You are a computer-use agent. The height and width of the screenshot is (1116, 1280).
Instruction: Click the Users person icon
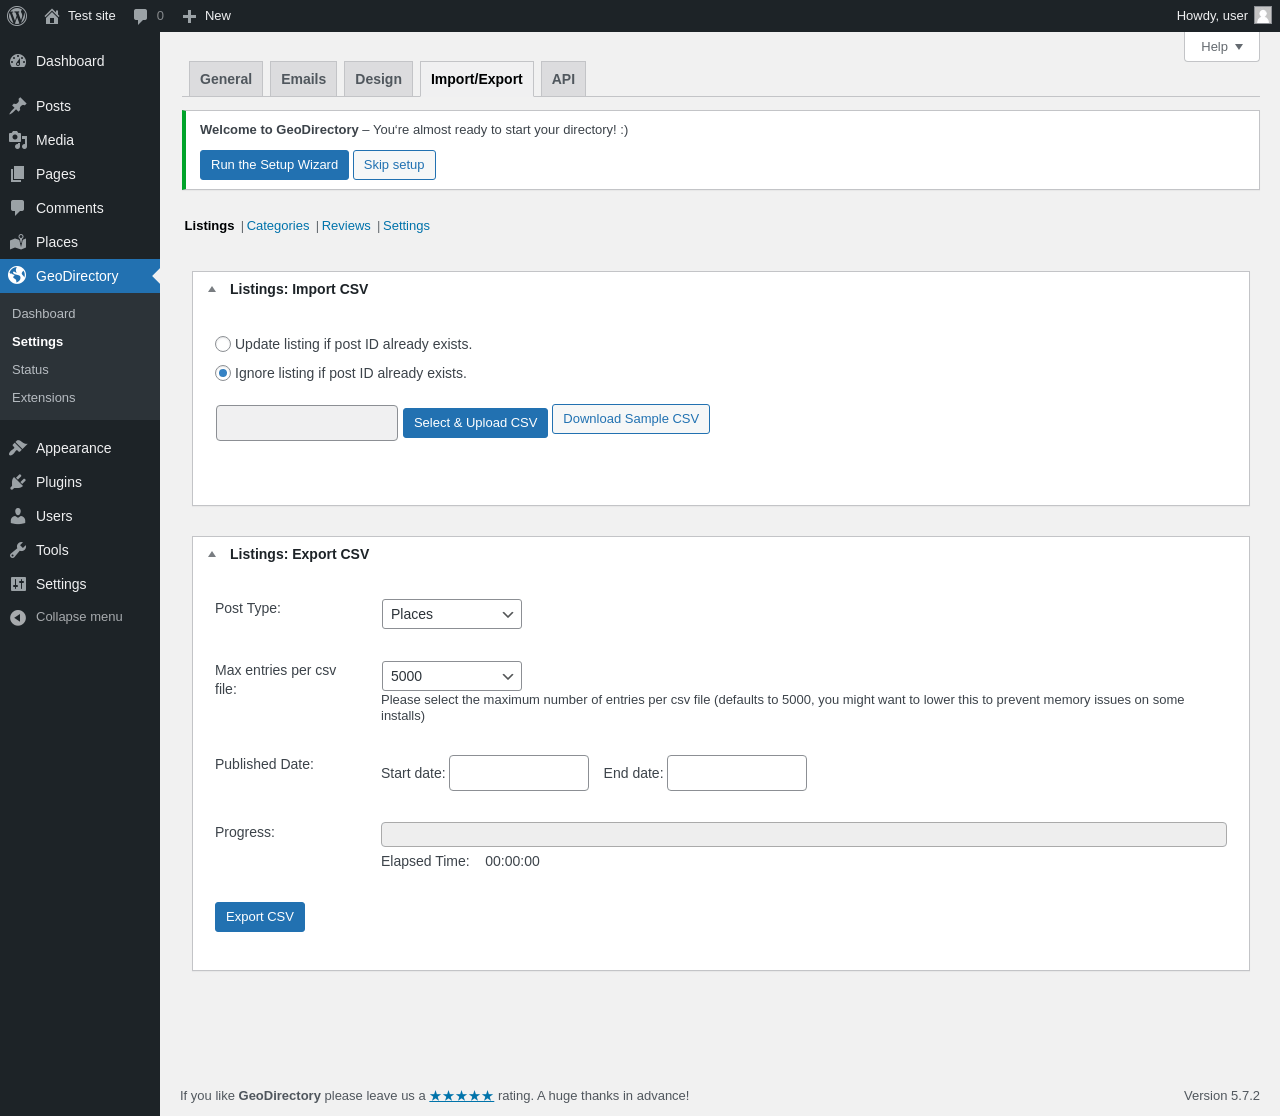point(18,516)
